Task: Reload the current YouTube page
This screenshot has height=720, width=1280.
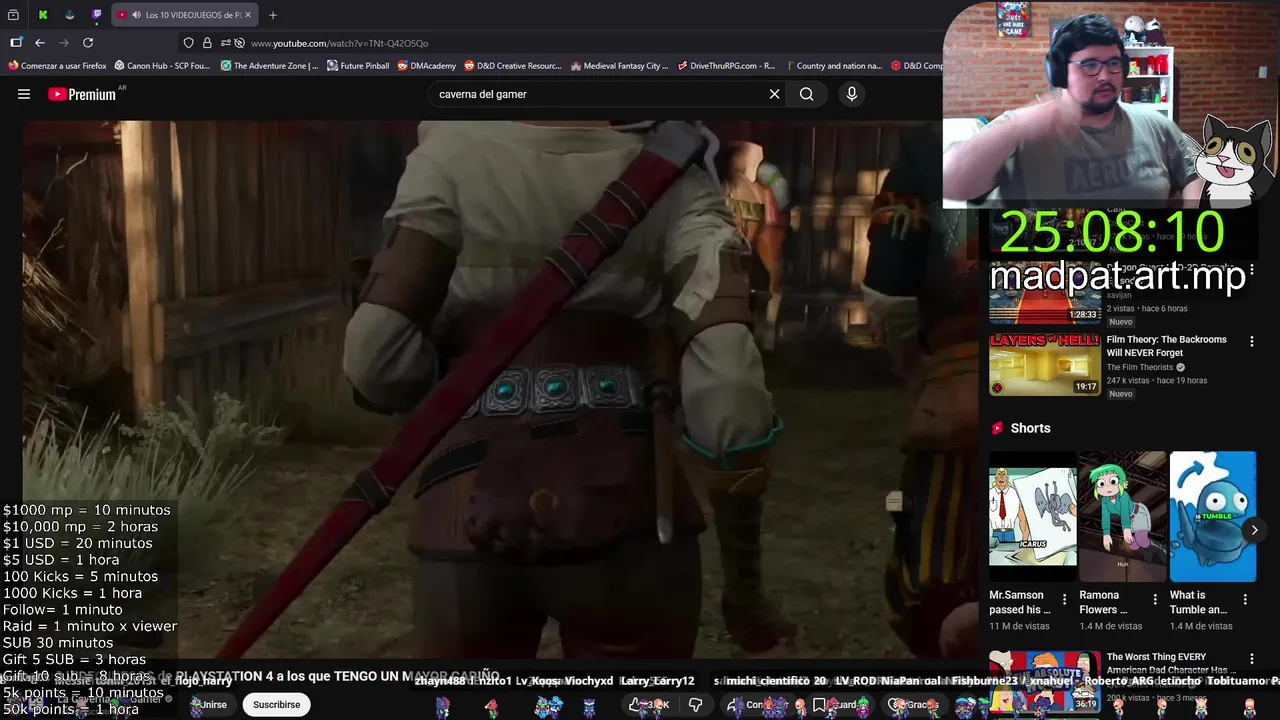Action: [x=88, y=43]
